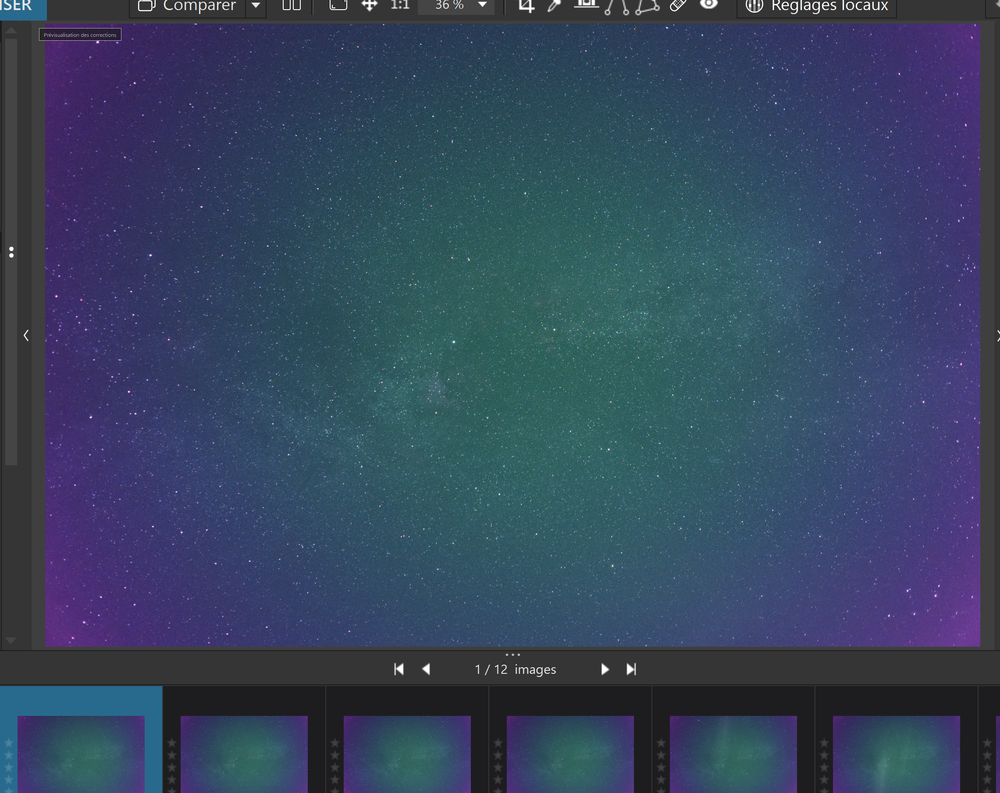Click the Prévisualisation des corrections label
The width and height of the screenshot is (1000, 793).
(80, 35)
